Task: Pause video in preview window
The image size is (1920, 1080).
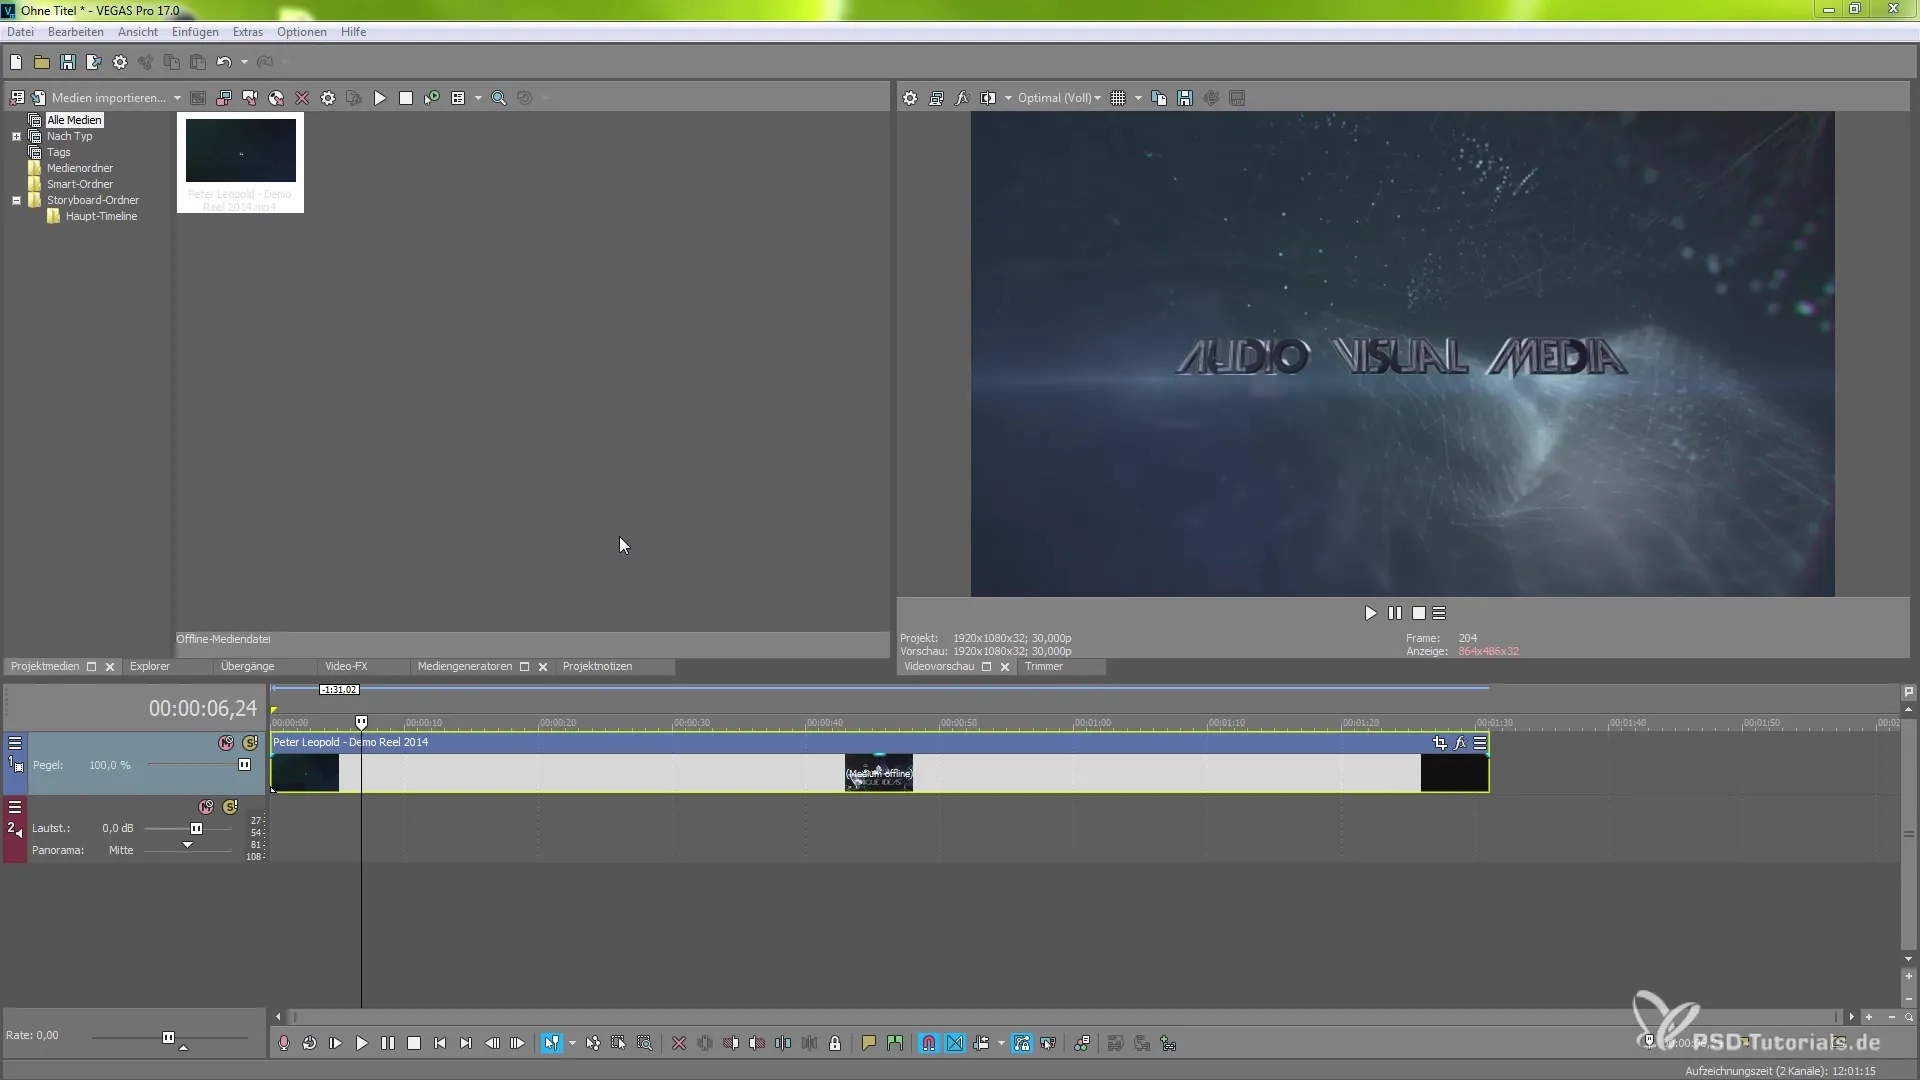Action: click(1395, 613)
